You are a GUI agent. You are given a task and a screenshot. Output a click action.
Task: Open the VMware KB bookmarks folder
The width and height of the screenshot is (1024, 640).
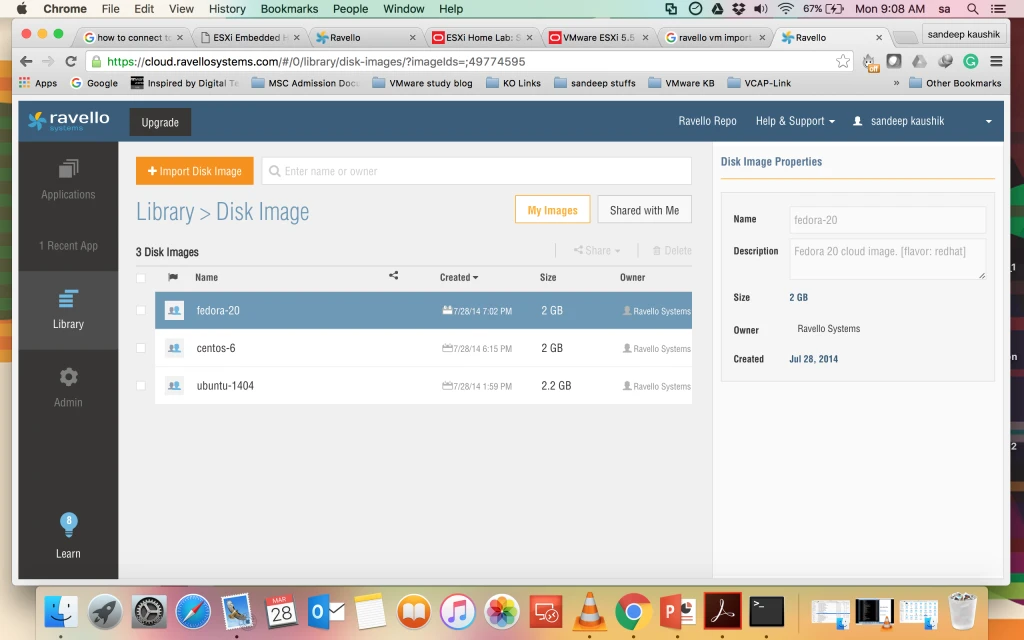click(x=681, y=83)
